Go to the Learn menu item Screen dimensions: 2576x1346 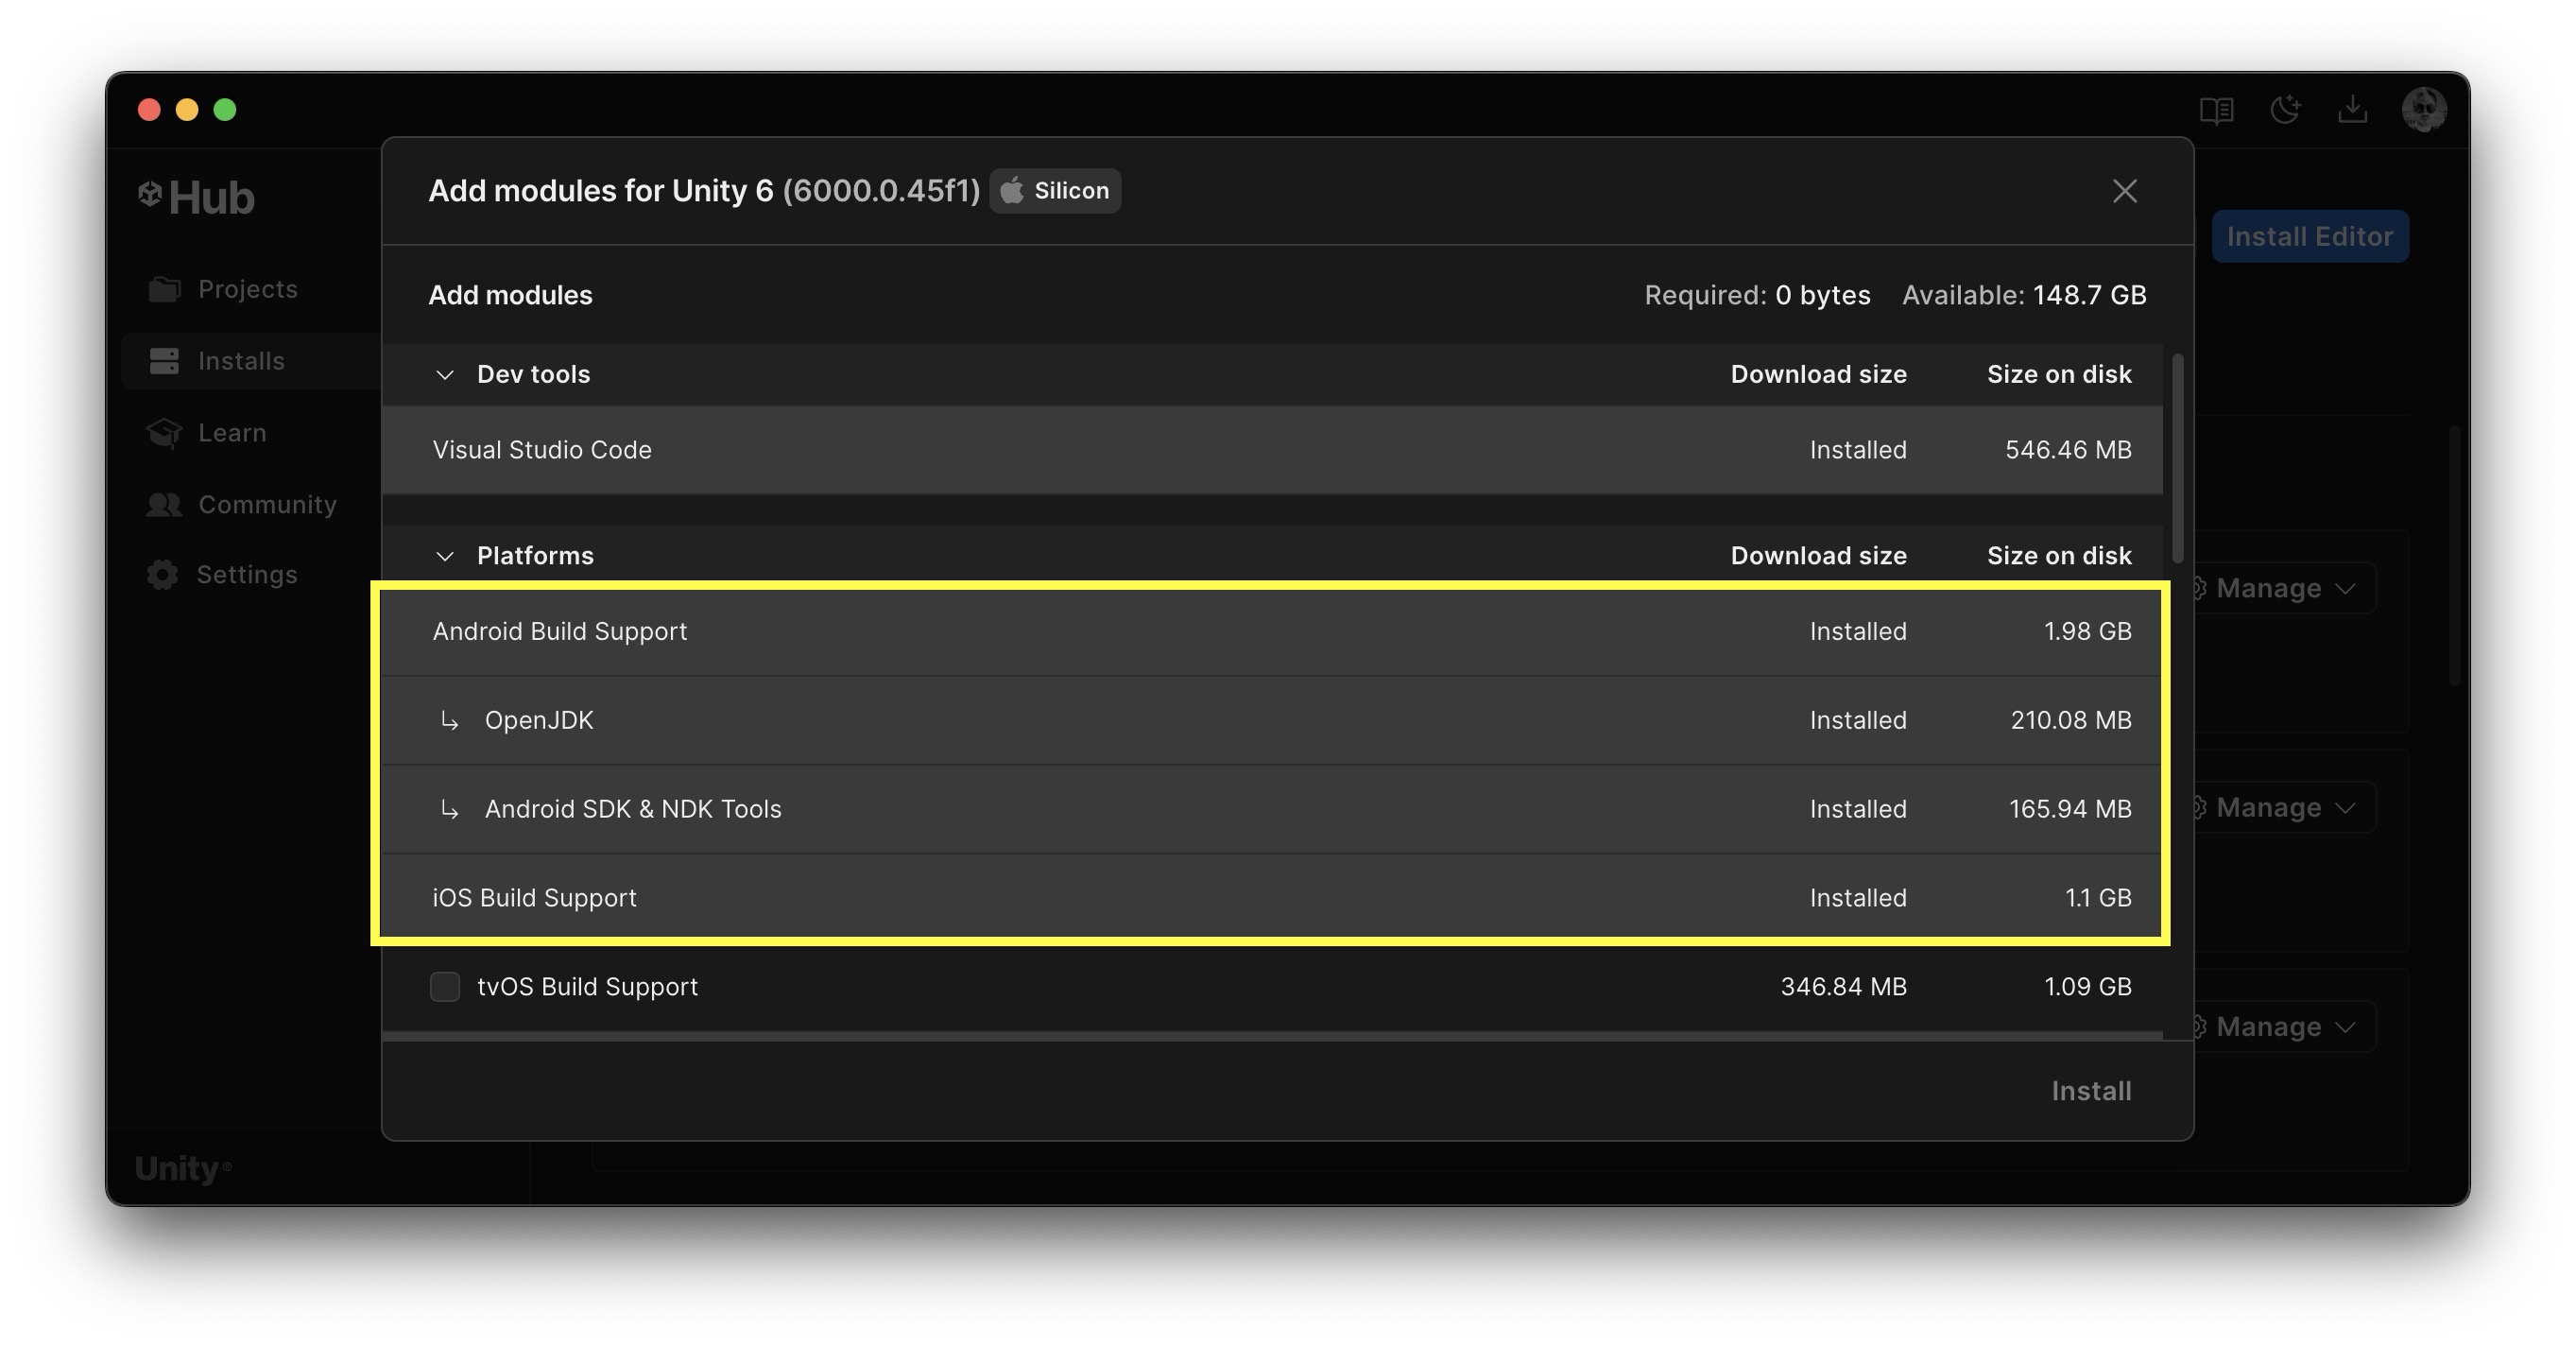coord(232,433)
